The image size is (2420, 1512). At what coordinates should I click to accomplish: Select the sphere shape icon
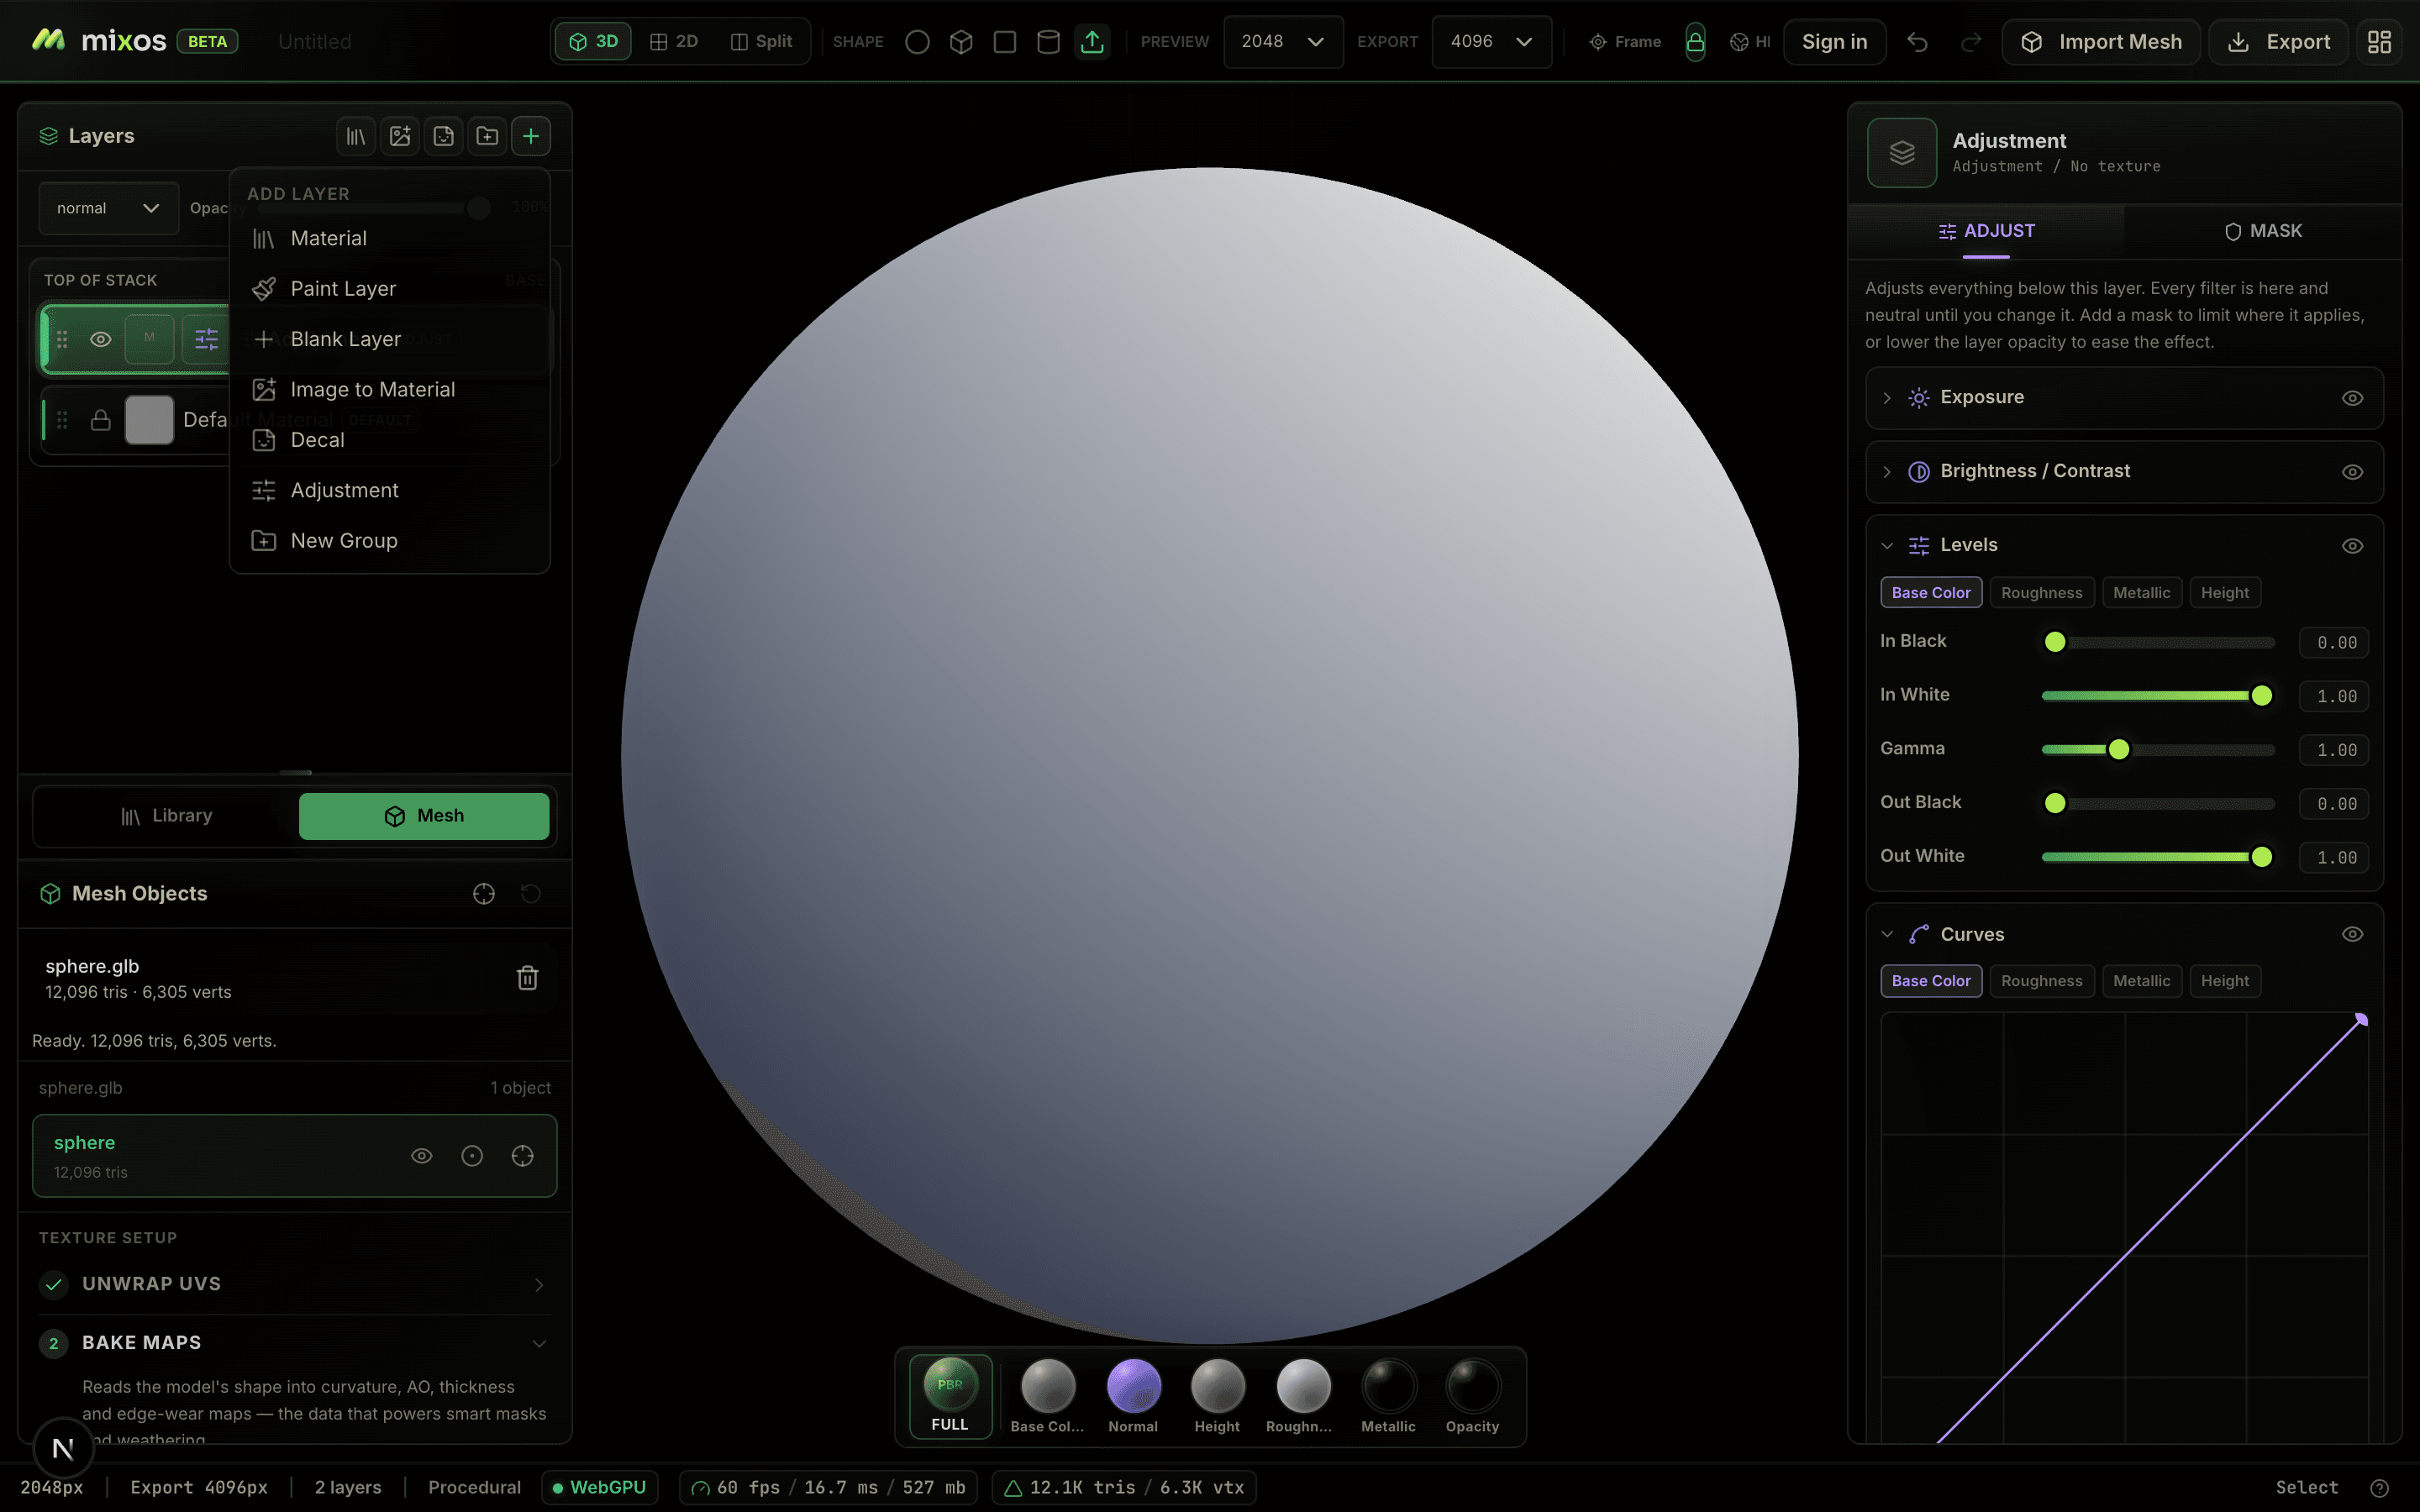917,42
